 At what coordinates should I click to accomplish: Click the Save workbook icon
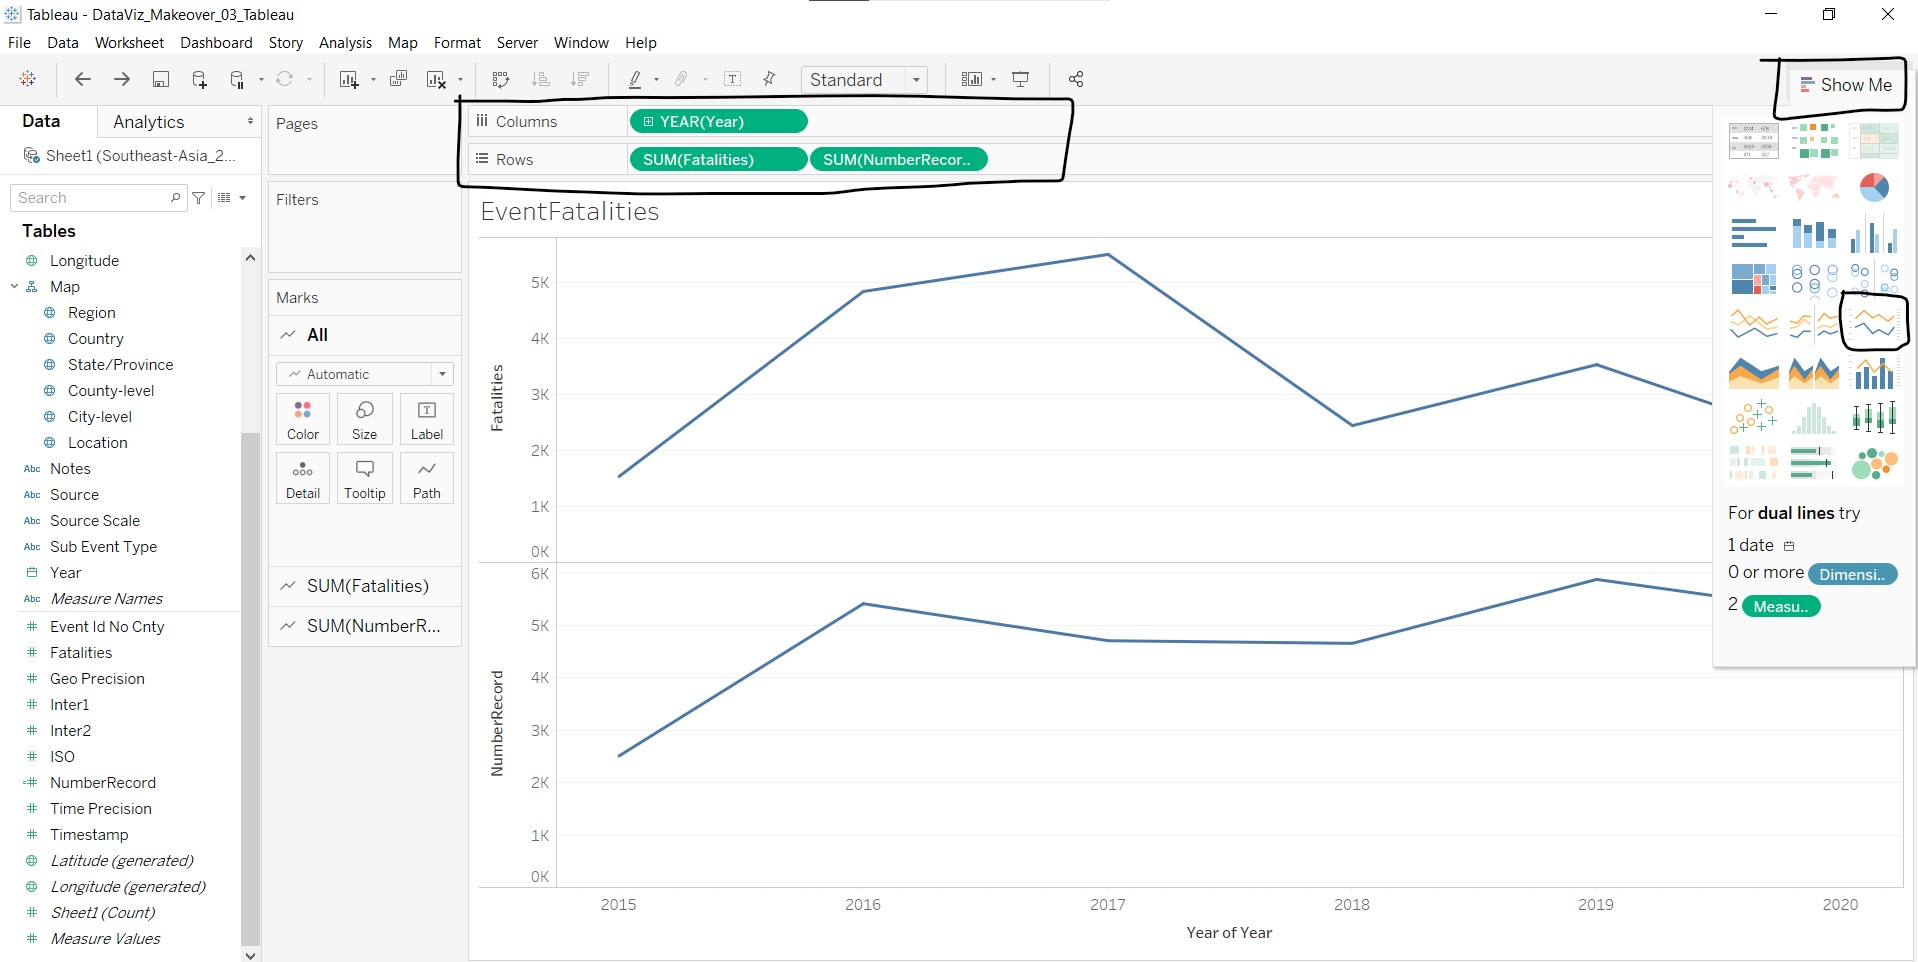[160, 80]
